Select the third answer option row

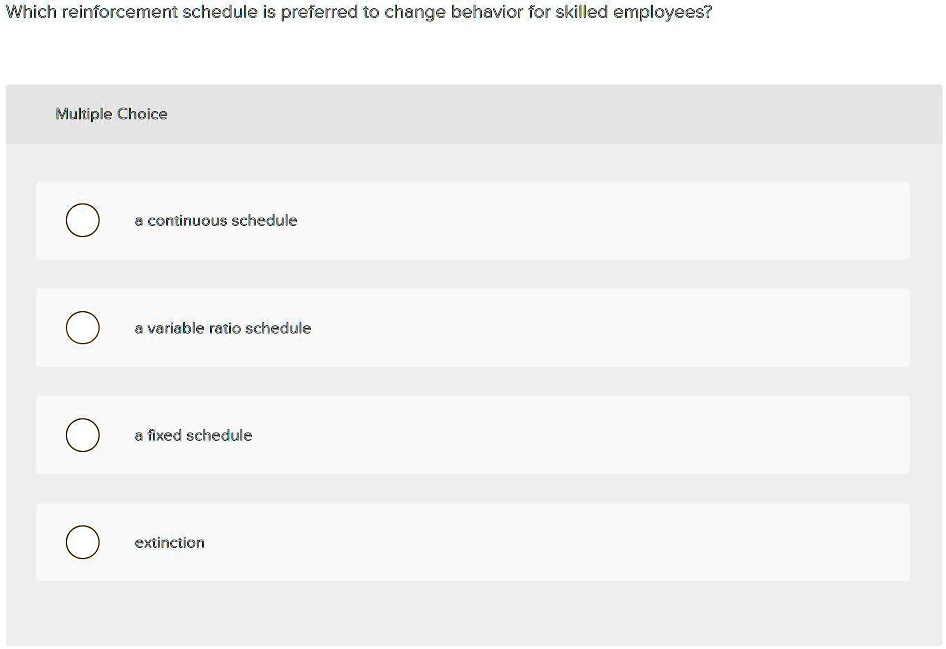click(x=473, y=435)
